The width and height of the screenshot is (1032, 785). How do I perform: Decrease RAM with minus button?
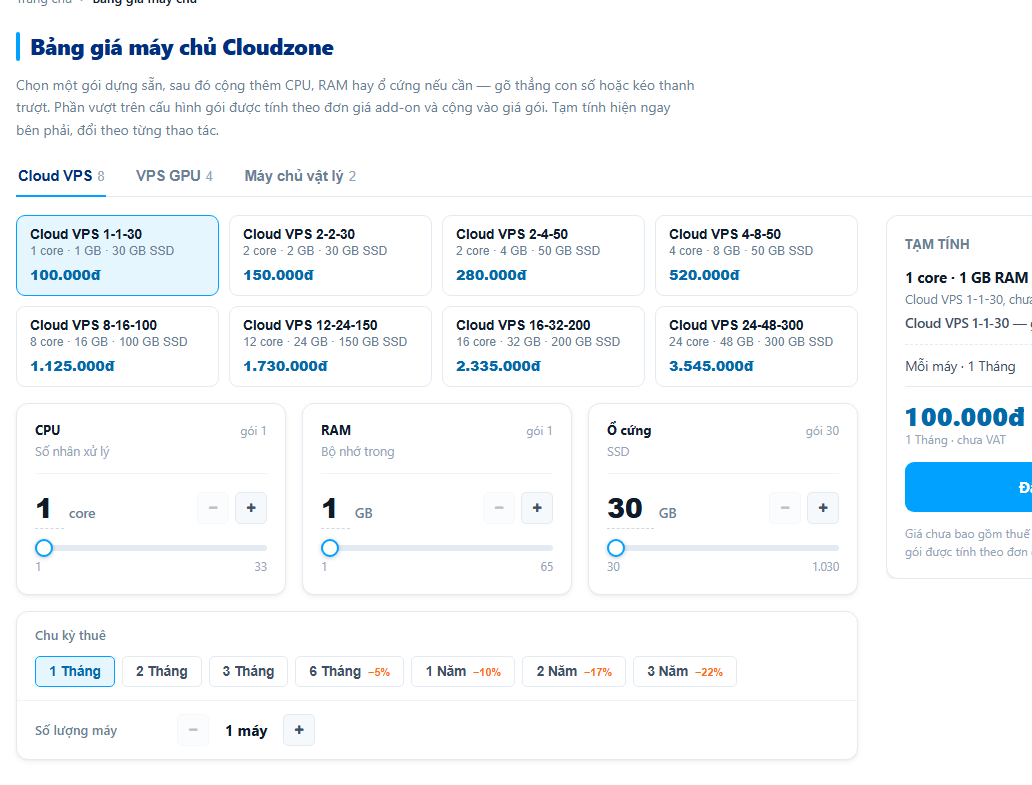(x=499, y=508)
